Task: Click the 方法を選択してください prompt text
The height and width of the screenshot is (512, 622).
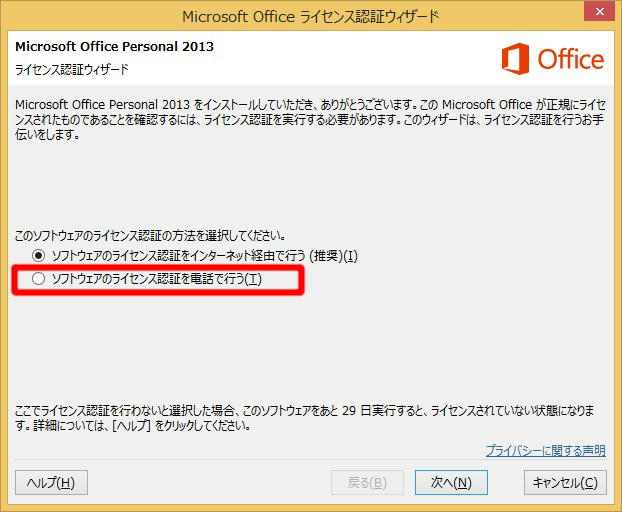Action: [x=150, y=236]
